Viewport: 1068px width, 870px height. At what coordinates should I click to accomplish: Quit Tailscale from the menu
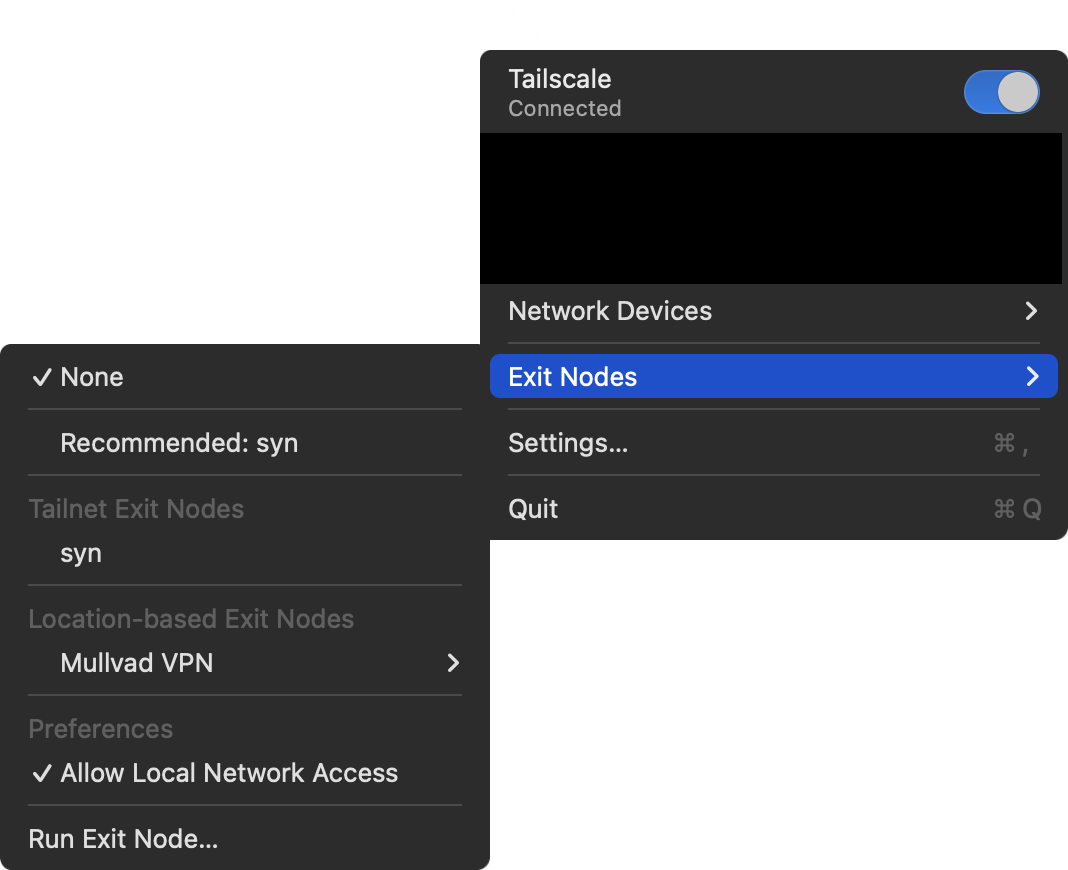click(x=533, y=509)
